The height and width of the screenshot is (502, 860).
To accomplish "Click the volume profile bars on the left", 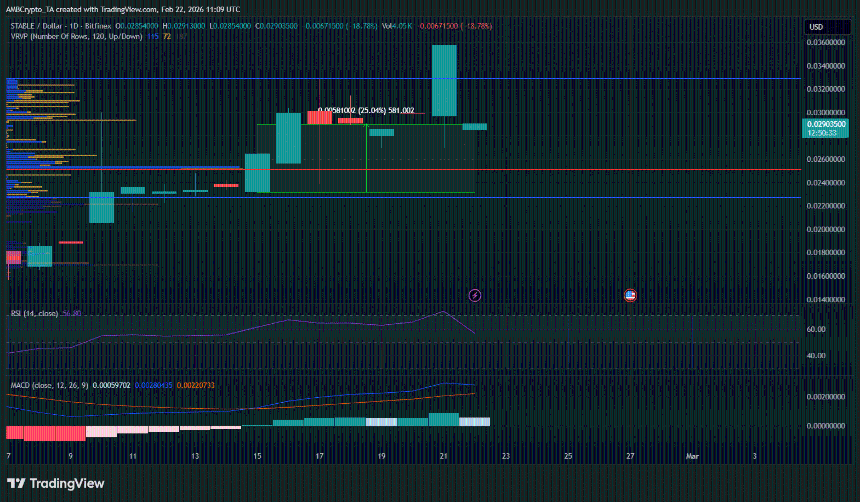I will [x=40, y=150].
